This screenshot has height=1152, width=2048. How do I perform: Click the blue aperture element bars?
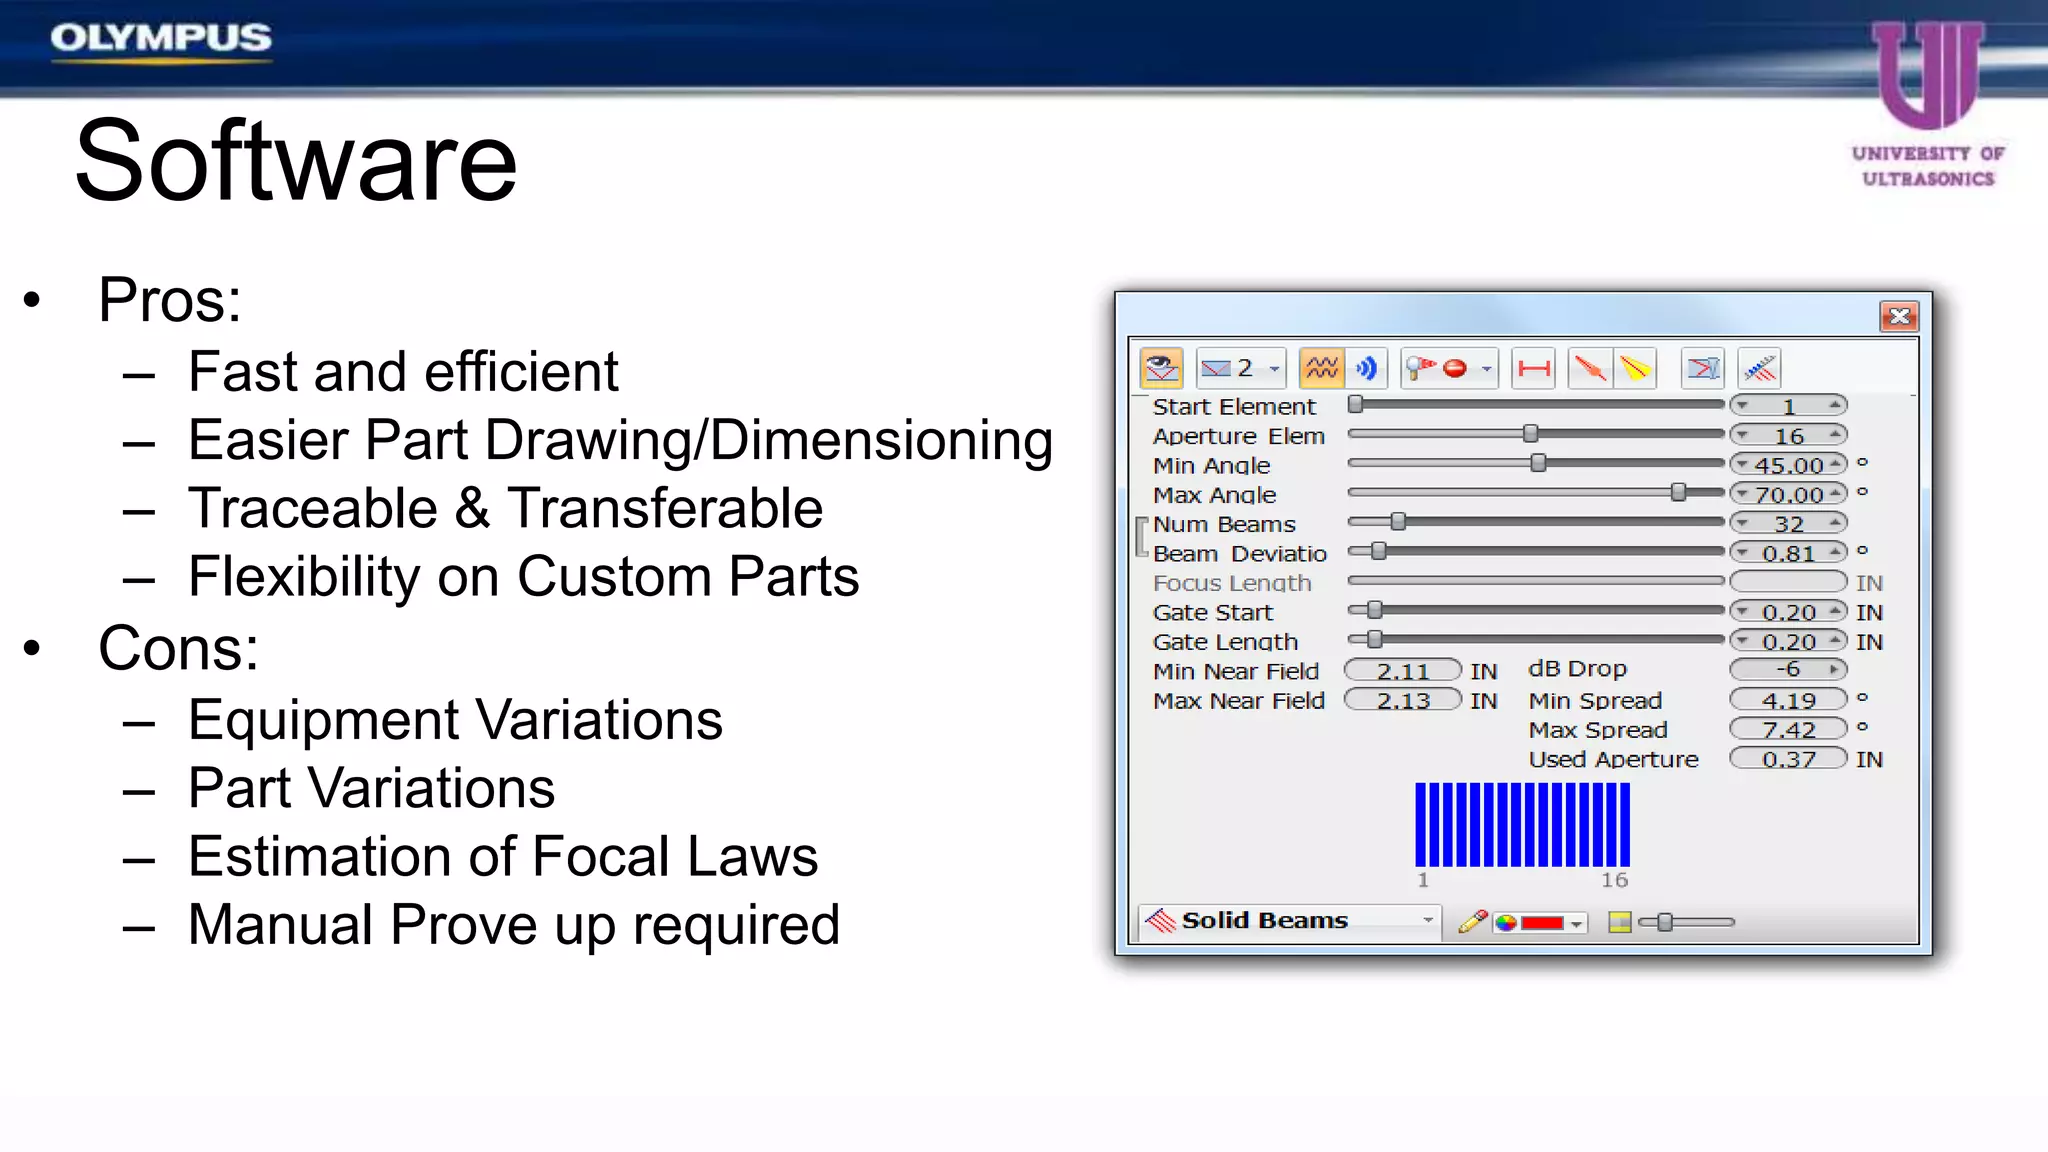[1522, 825]
